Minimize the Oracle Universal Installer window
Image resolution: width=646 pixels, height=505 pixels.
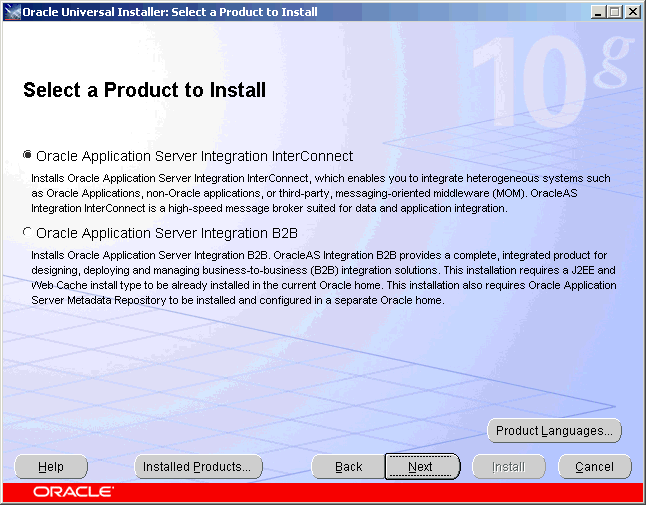(598, 12)
